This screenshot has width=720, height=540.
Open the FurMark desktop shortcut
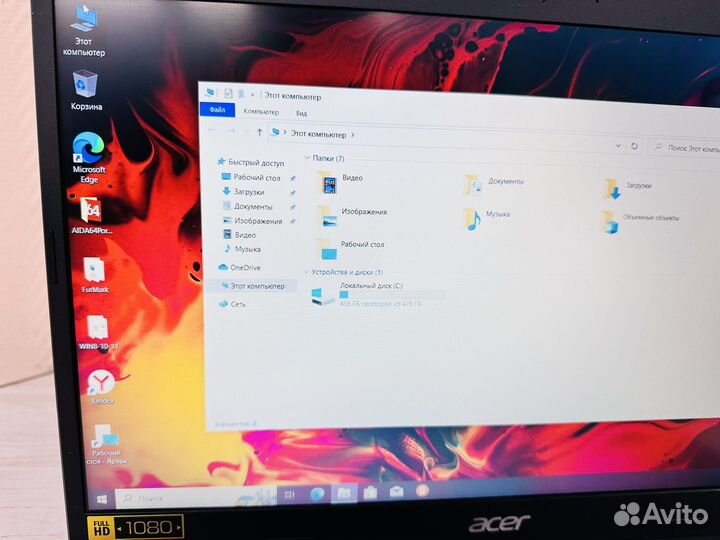[95, 275]
